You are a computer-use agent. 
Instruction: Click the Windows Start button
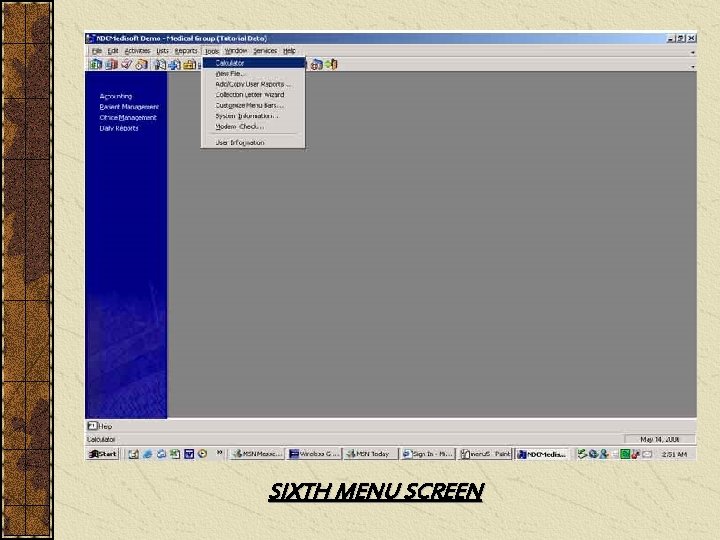pos(103,454)
